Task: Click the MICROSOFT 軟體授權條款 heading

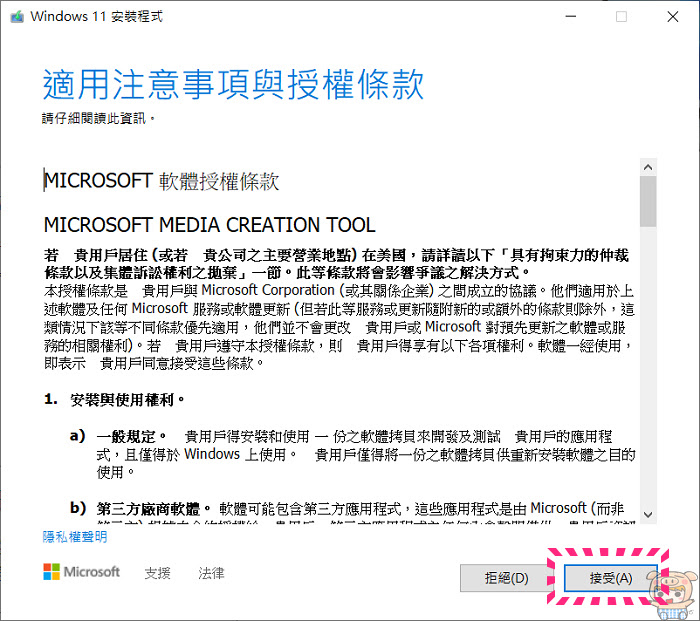Action: (162, 181)
